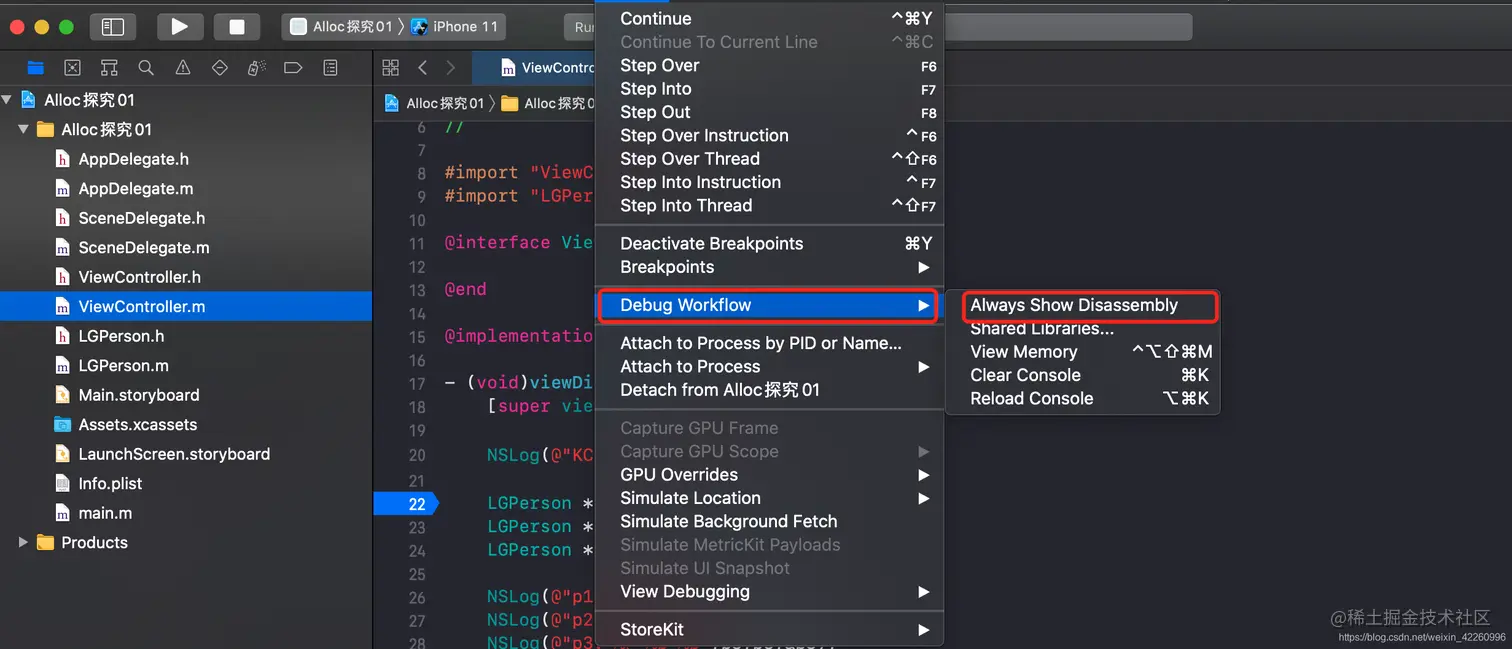Image resolution: width=1512 pixels, height=649 pixels.
Task: Choose Shared Libraries…
Action: click(1083, 329)
